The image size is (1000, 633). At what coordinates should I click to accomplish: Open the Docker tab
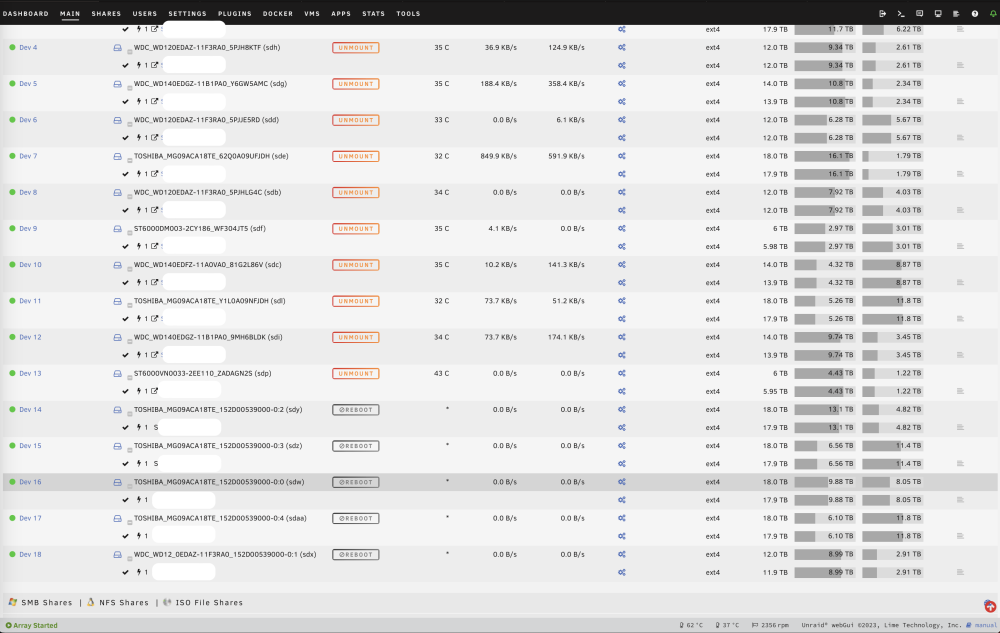click(278, 13)
